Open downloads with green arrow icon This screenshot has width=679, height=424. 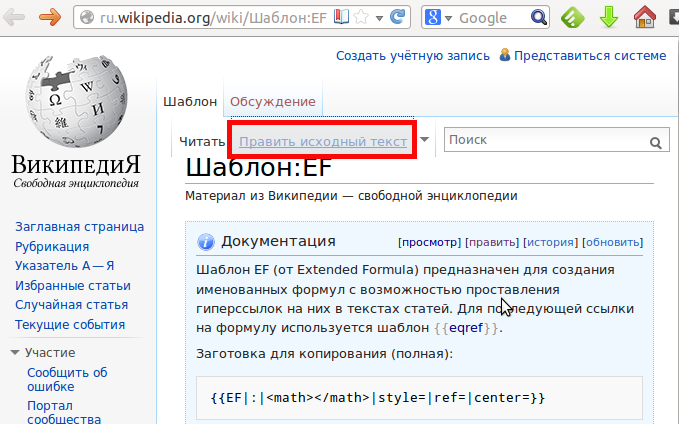pyautogui.click(x=609, y=17)
